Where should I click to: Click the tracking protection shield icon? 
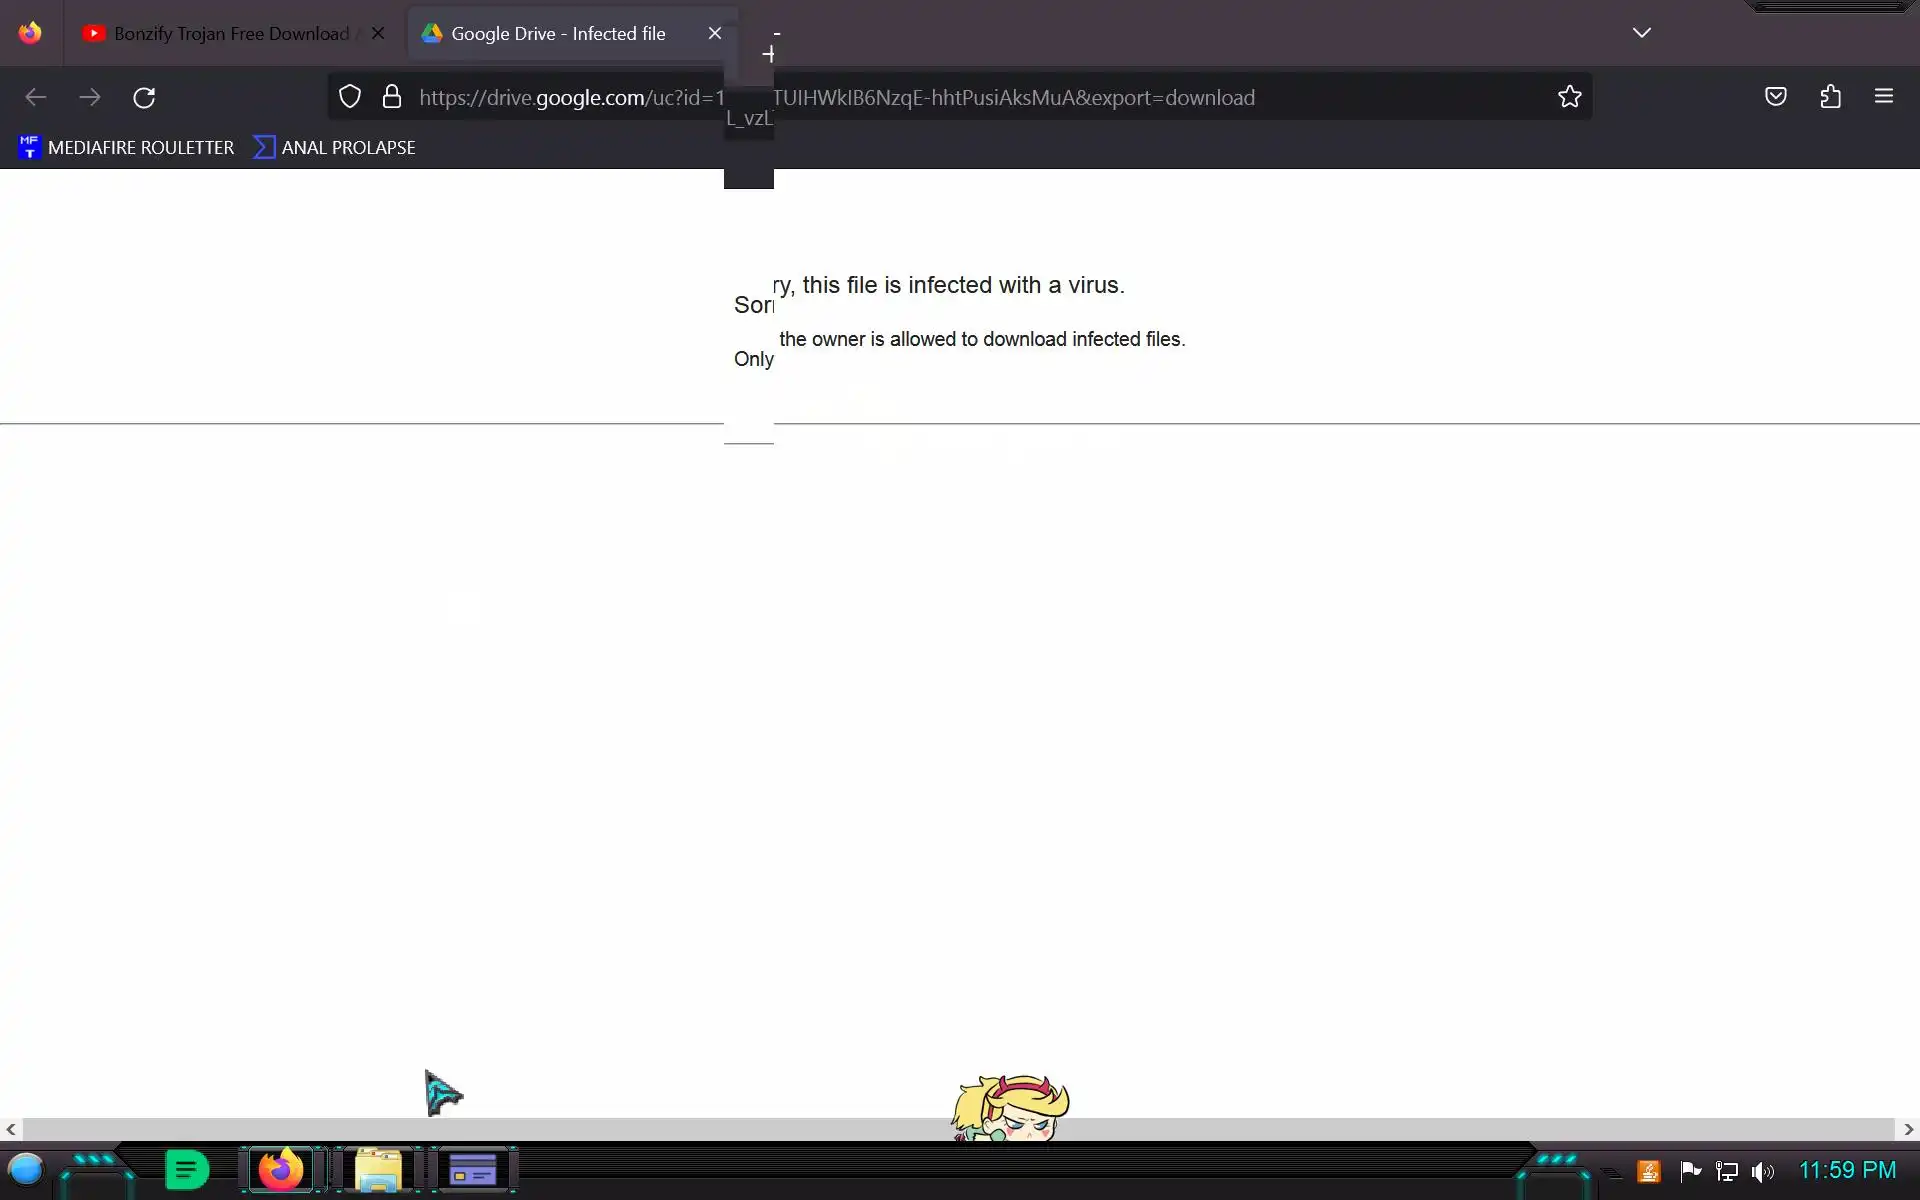(349, 97)
